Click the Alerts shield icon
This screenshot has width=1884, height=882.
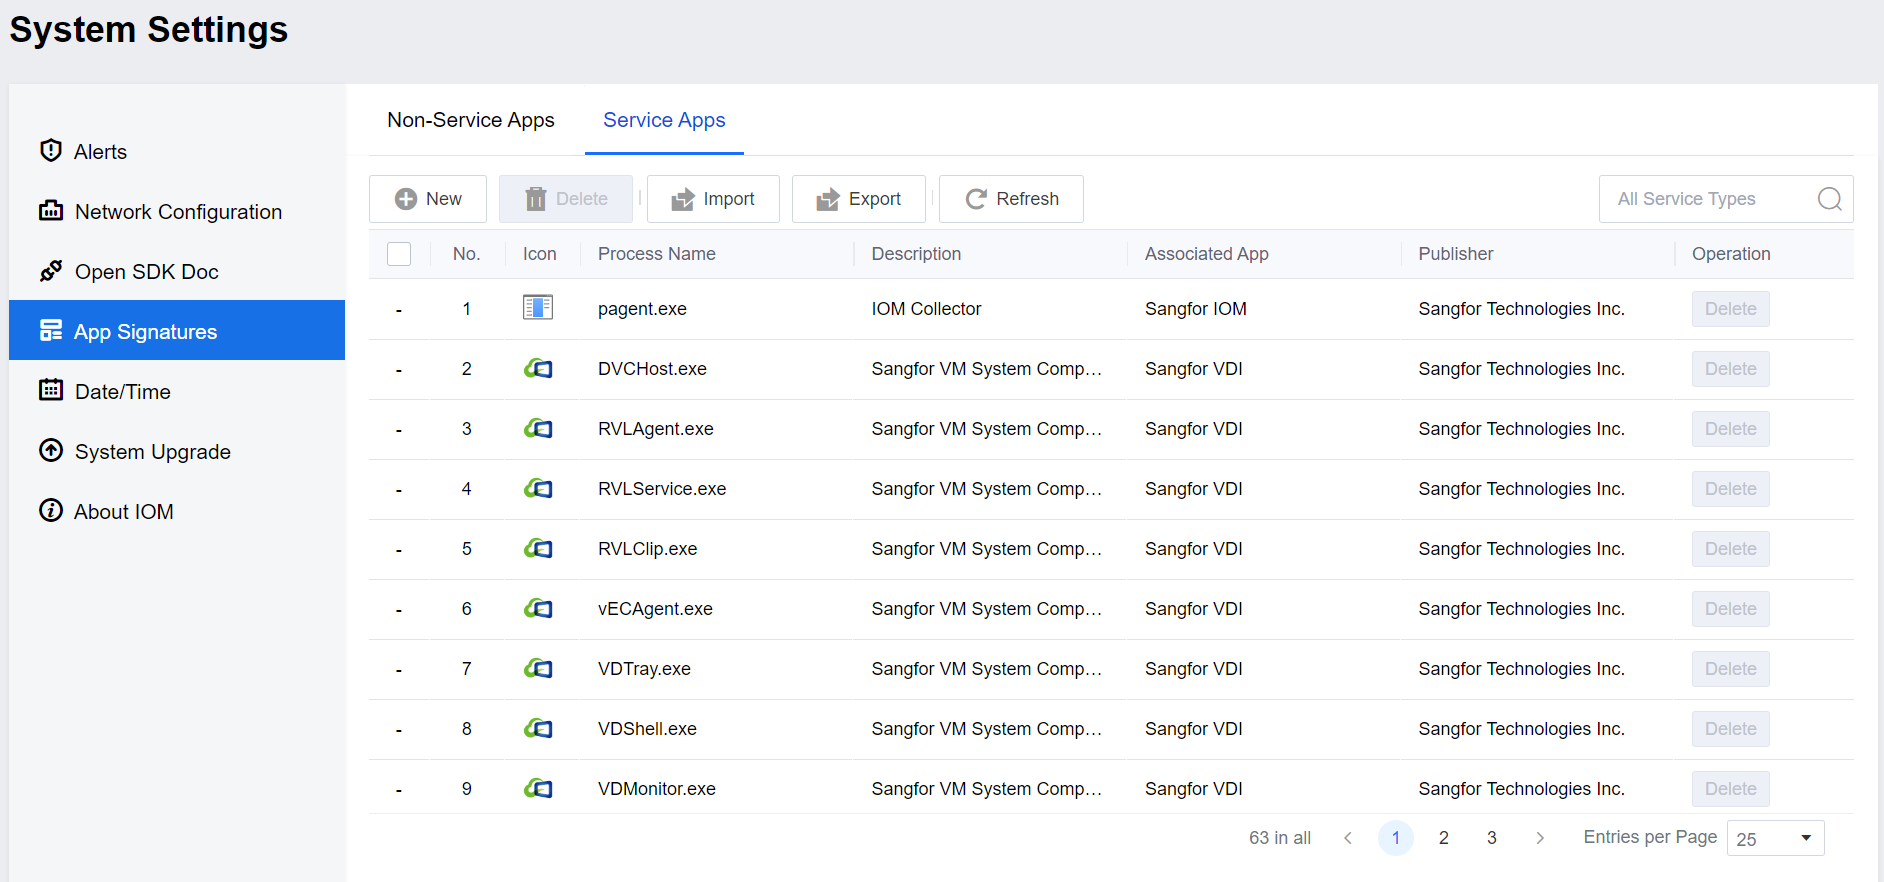(51, 151)
